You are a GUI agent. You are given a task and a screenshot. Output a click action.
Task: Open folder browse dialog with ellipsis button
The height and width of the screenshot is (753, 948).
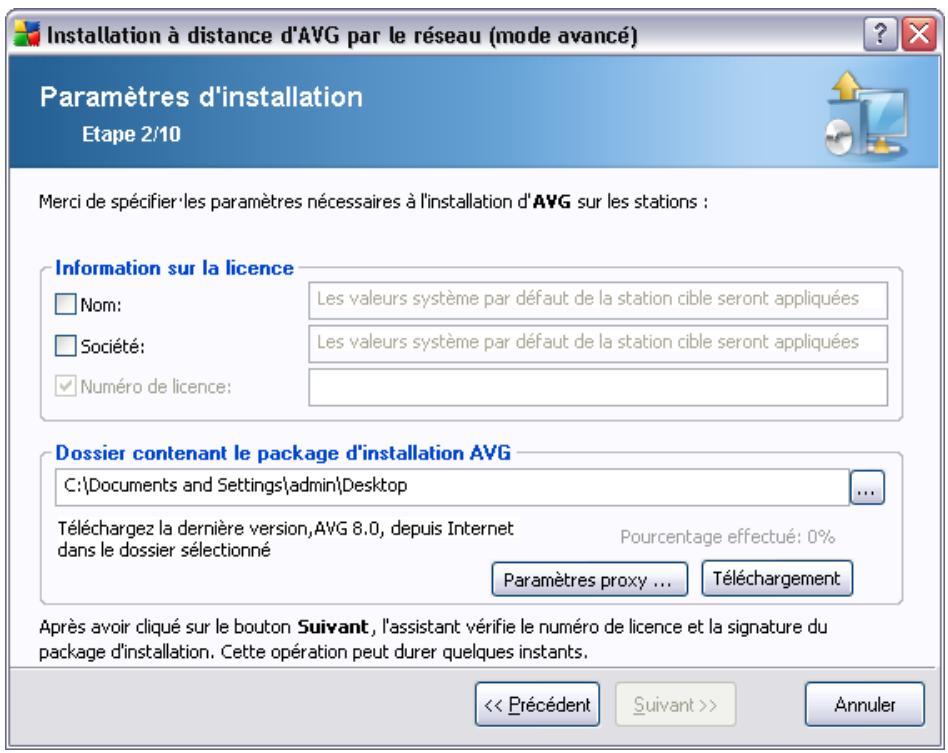coord(867,487)
